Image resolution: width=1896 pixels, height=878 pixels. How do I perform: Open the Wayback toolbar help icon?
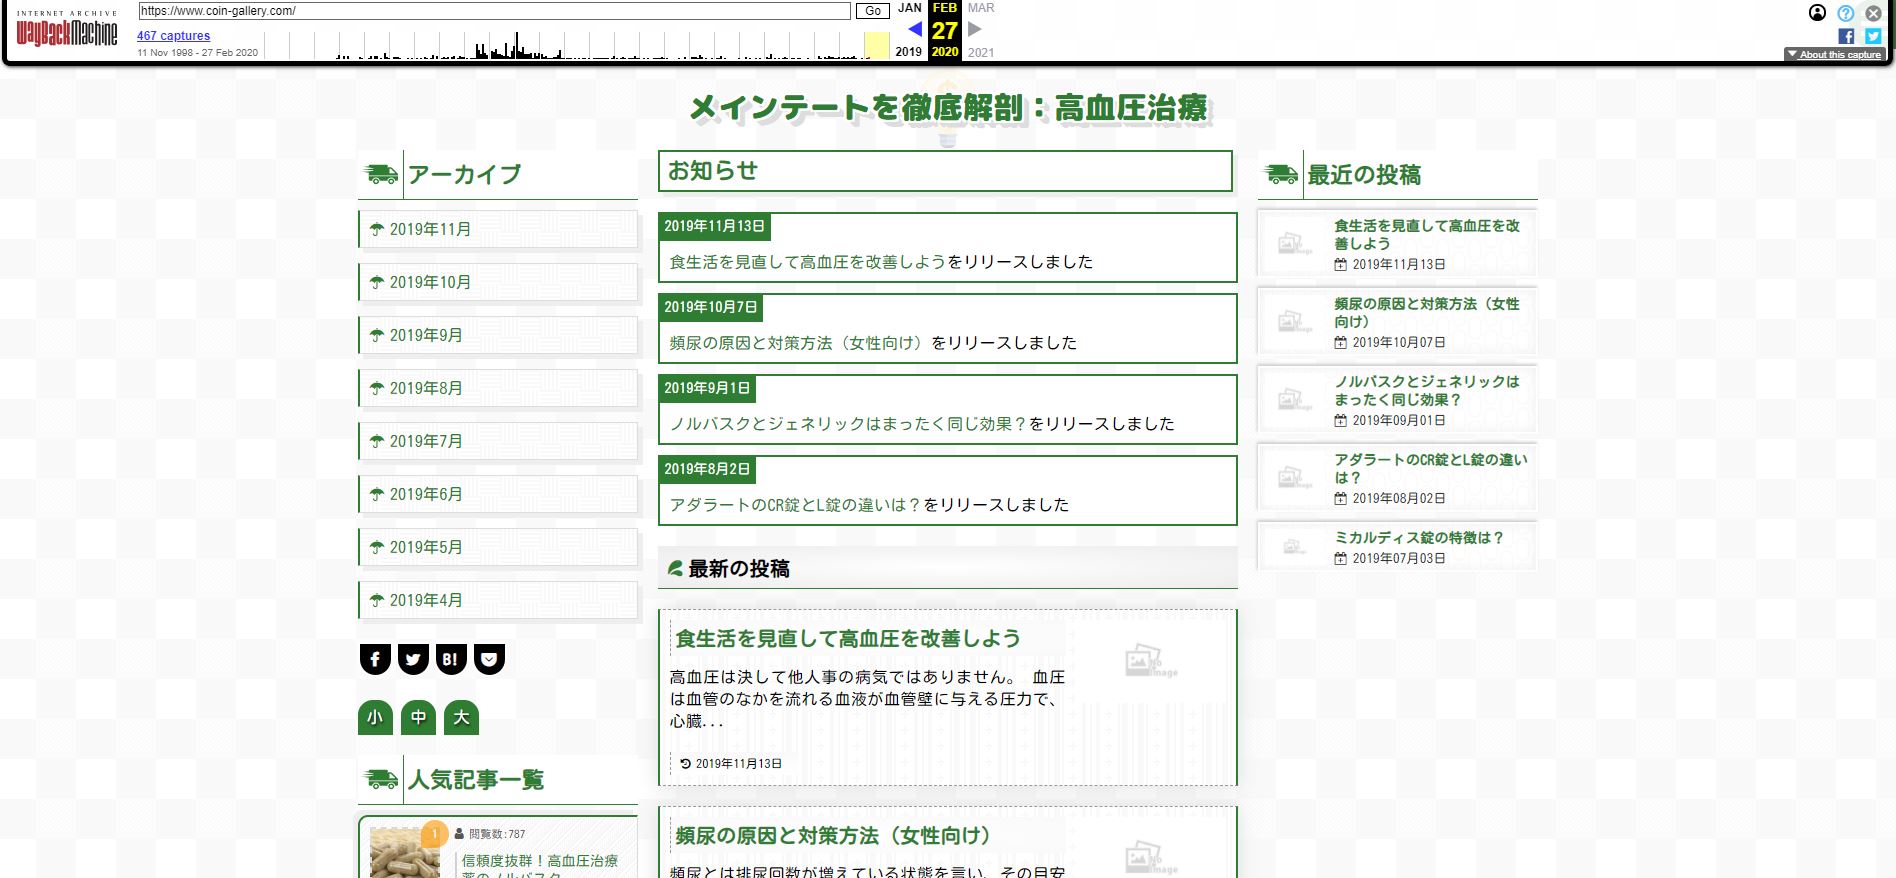click(1845, 13)
